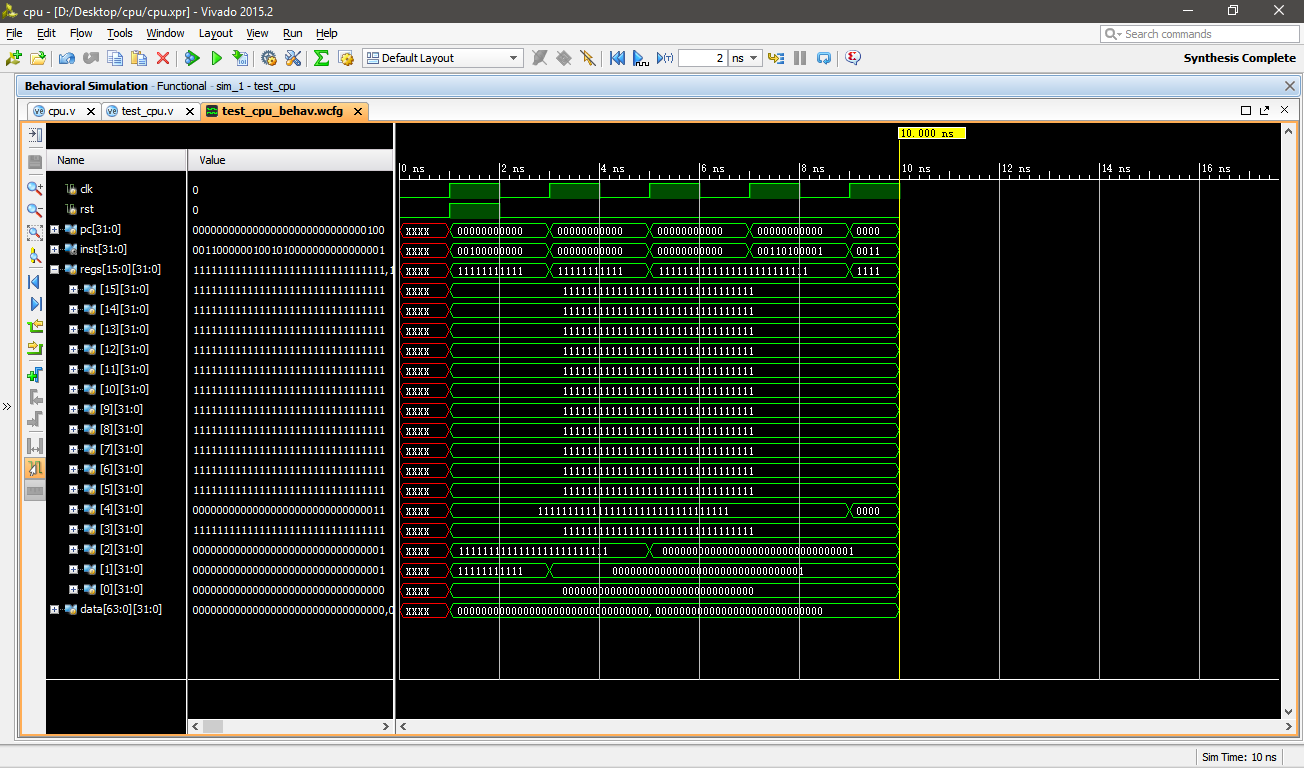Click the Previous Transition icon
Image resolution: width=1304 pixels, height=768 pixels.
(x=35, y=326)
